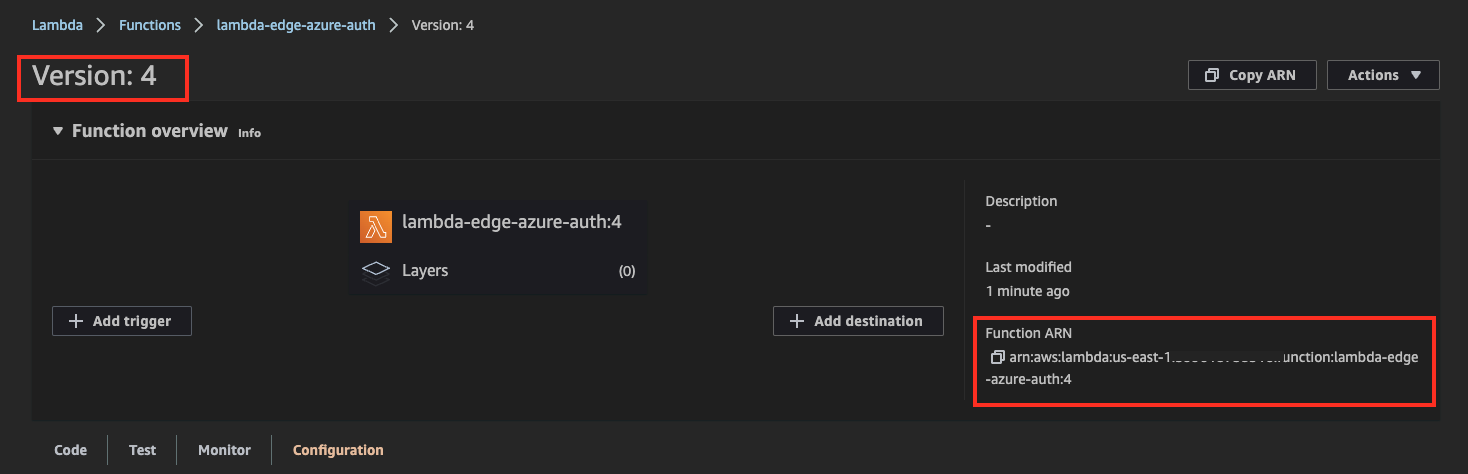The height and width of the screenshot is (474, 1468).
Task: Open the Monitor tab
Action: coord(224,450)
